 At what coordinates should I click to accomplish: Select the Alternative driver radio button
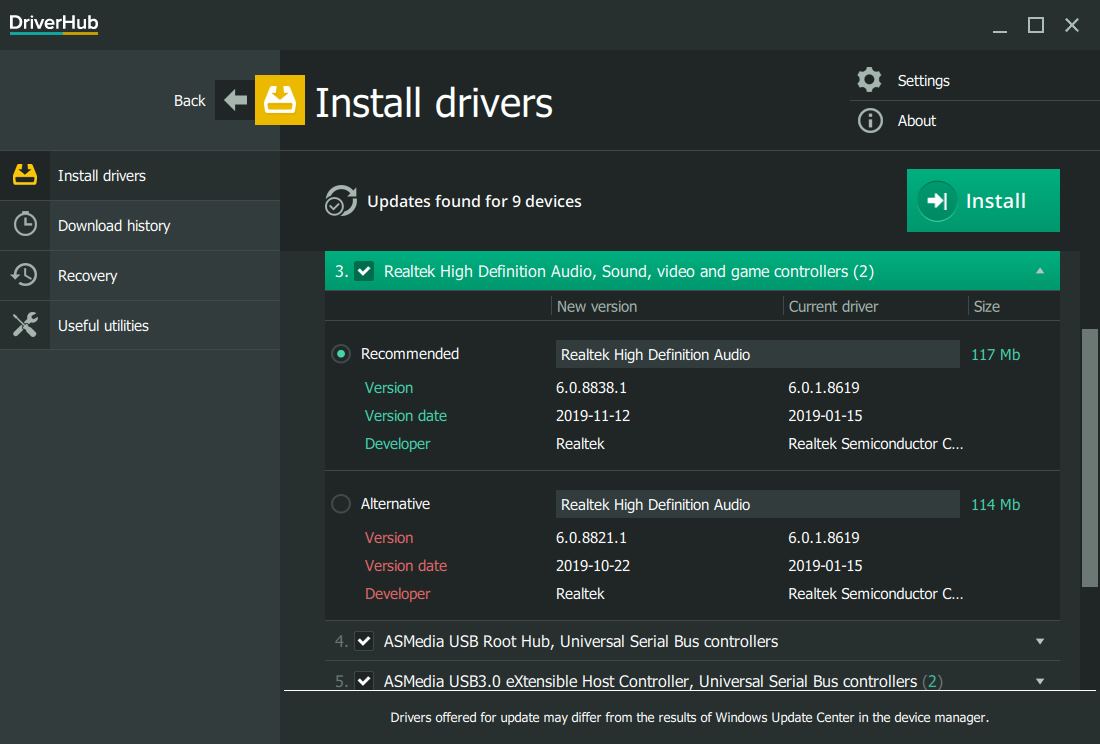[341, 503]
